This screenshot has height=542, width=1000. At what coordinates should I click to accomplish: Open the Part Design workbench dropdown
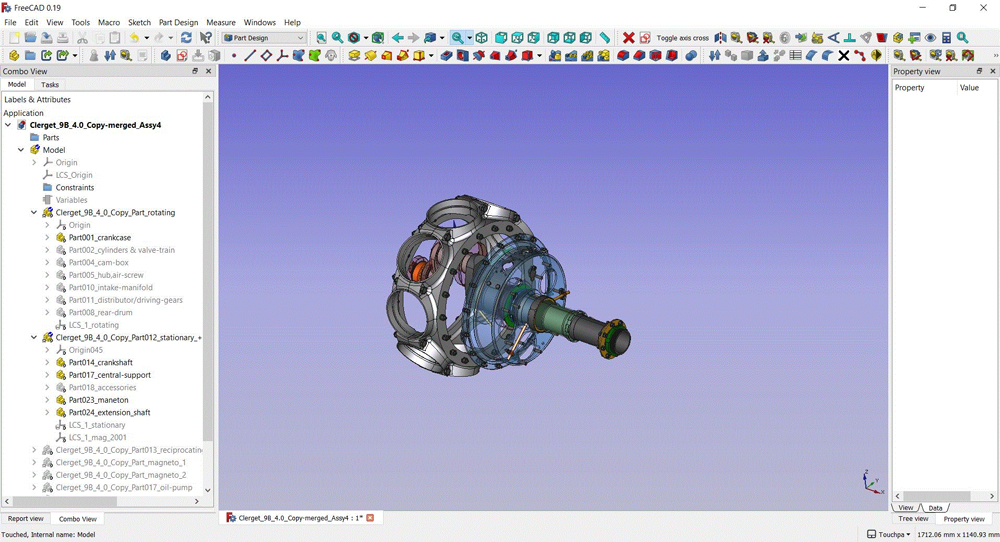tap(265, 38)
